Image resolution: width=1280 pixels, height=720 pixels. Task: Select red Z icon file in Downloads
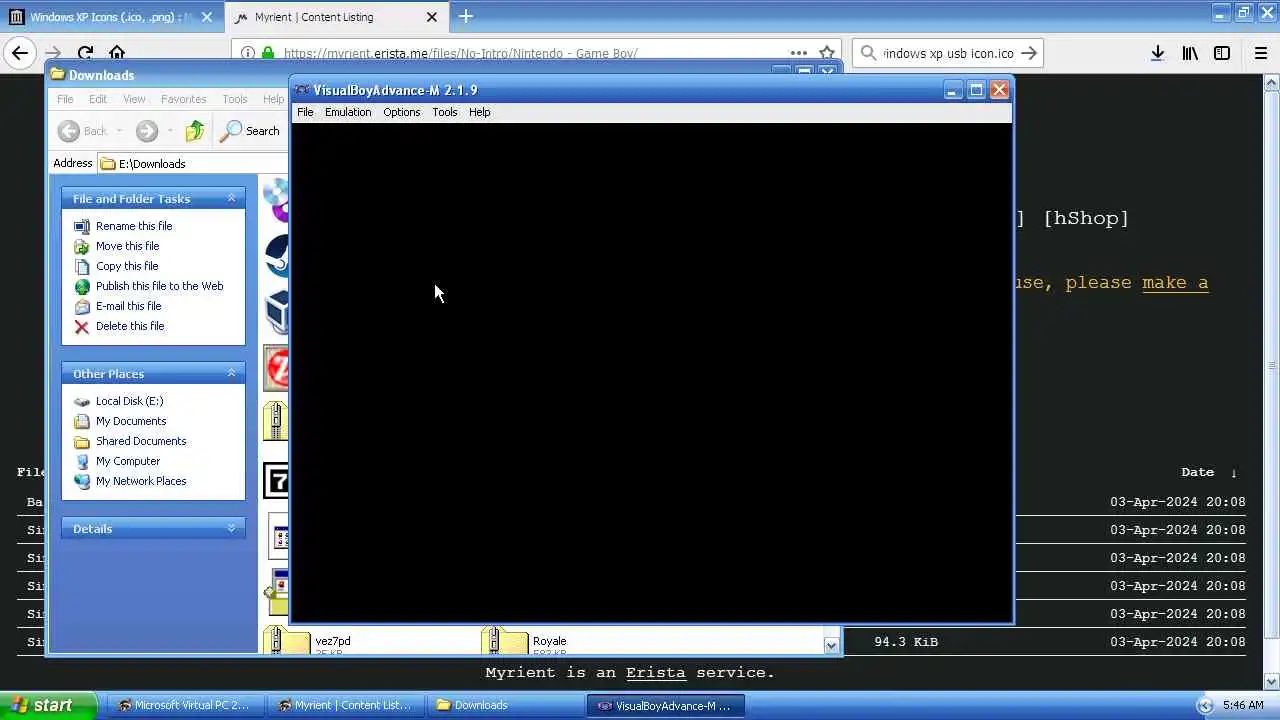point(276,368)
